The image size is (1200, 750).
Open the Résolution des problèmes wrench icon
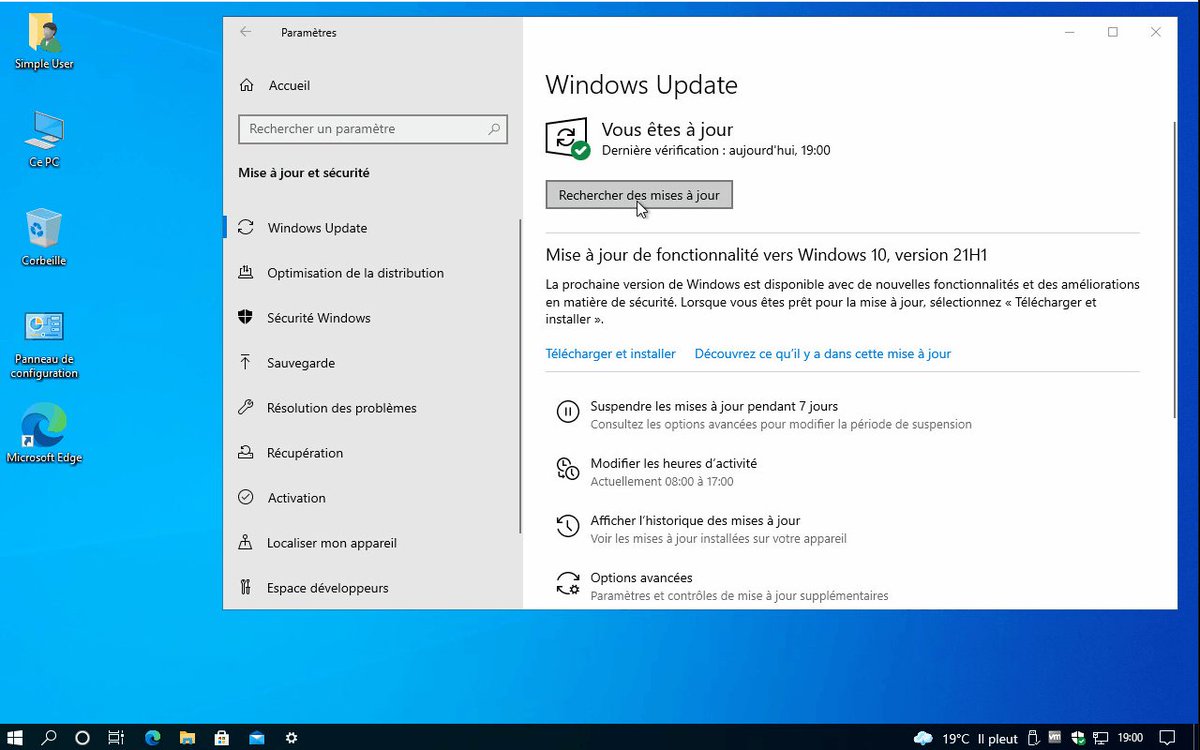point(245,408)
